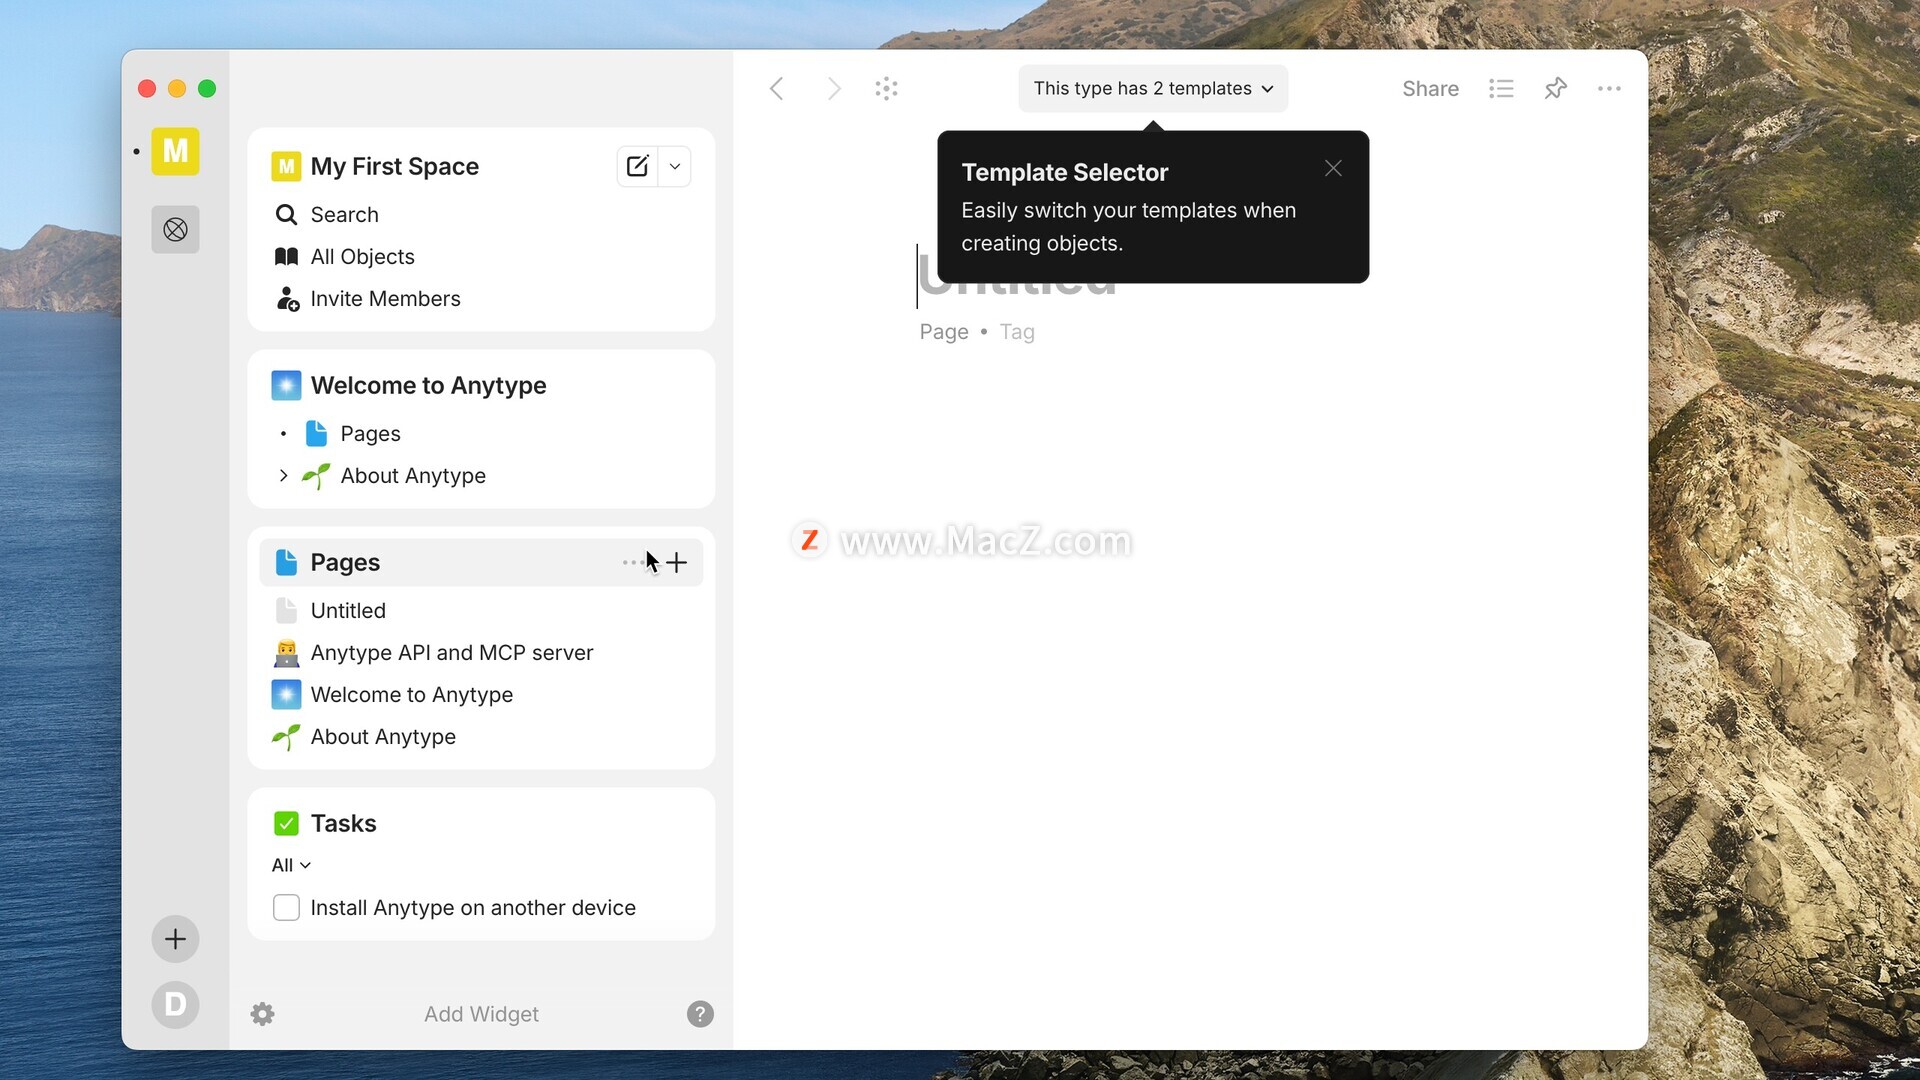Click the Invite Members person icon
Image resolution: width=1920 pixels, height=1080 pixels.
pos(287,299)
